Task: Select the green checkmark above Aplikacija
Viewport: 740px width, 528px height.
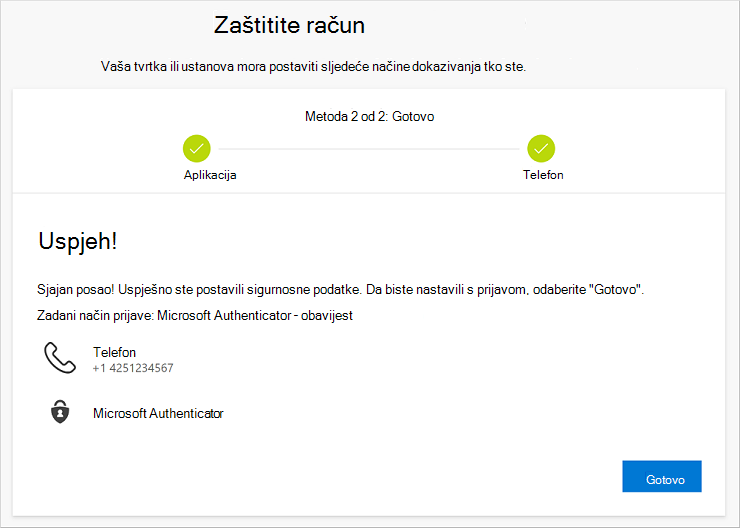Action: 197,149
